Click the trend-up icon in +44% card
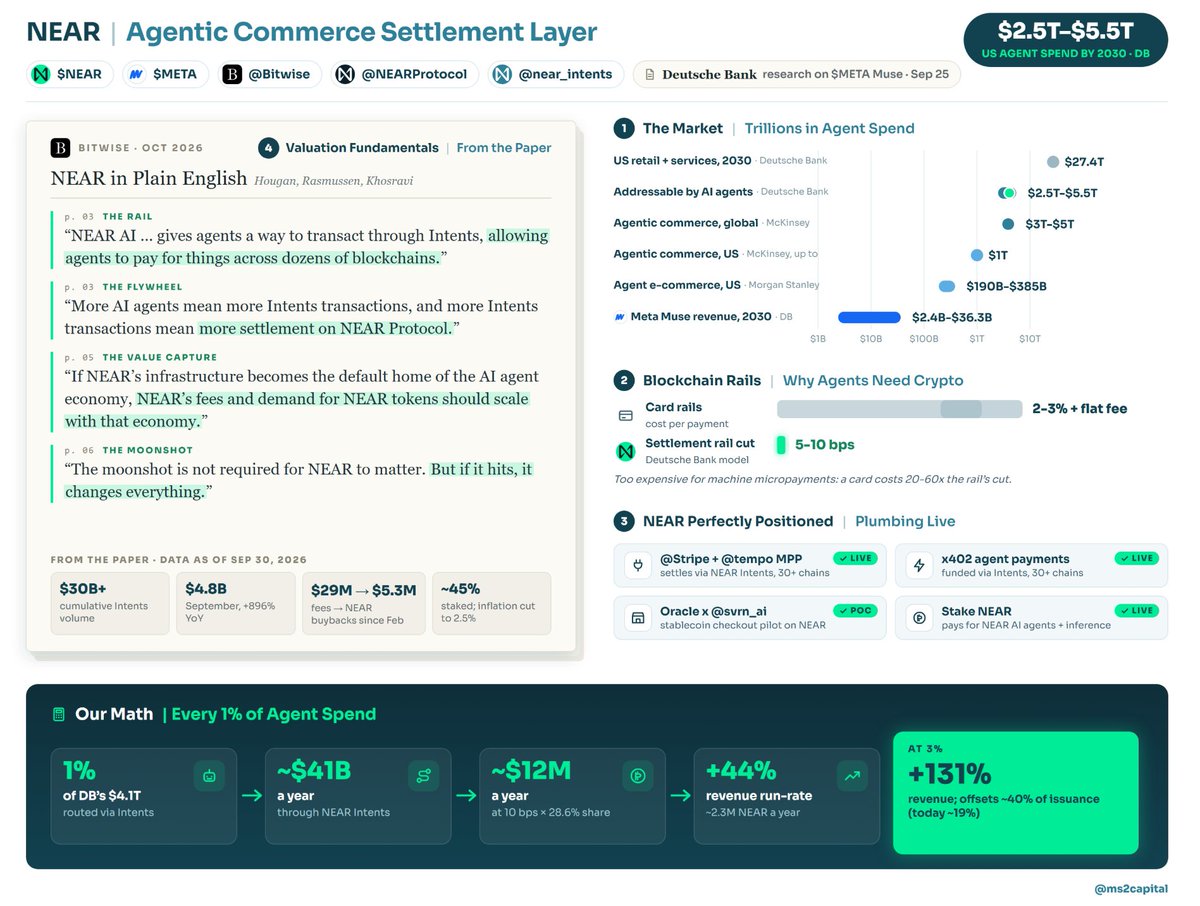This screenshot has height=906, width=1200. [852, 775]
